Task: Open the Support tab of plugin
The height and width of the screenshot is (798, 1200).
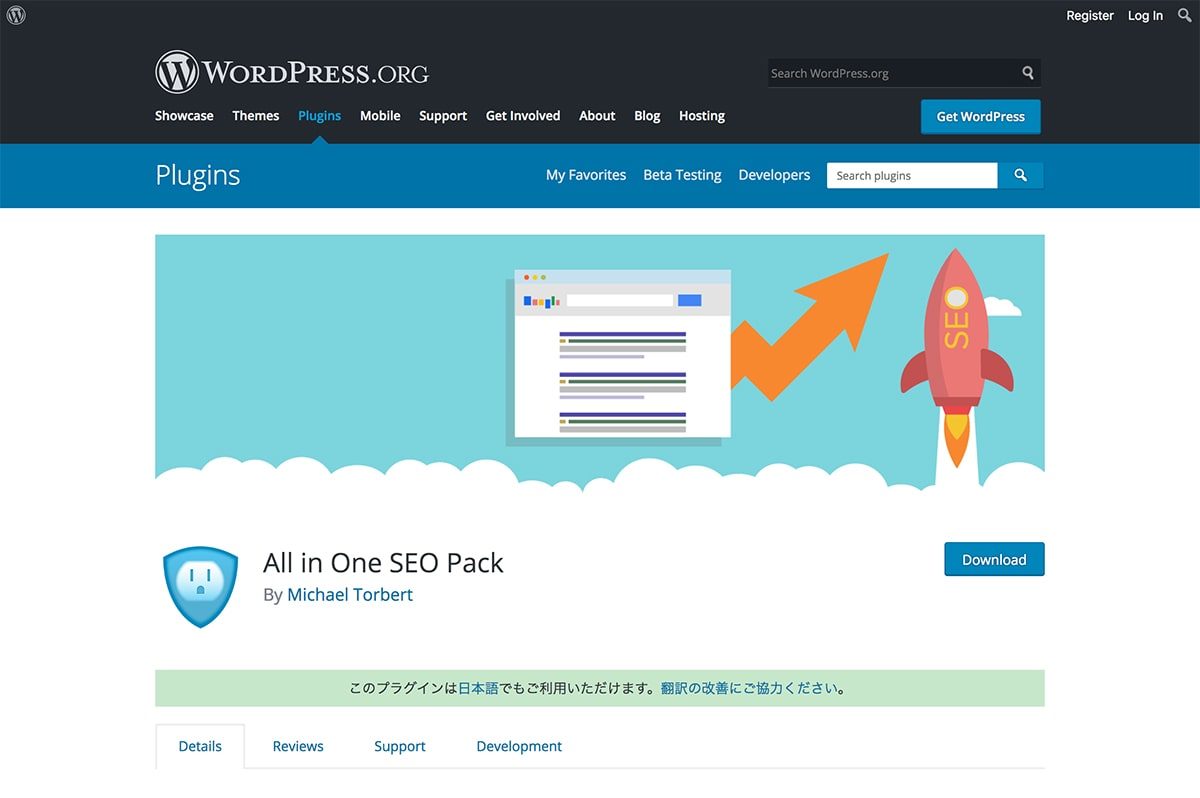Action: click(400, 746)
